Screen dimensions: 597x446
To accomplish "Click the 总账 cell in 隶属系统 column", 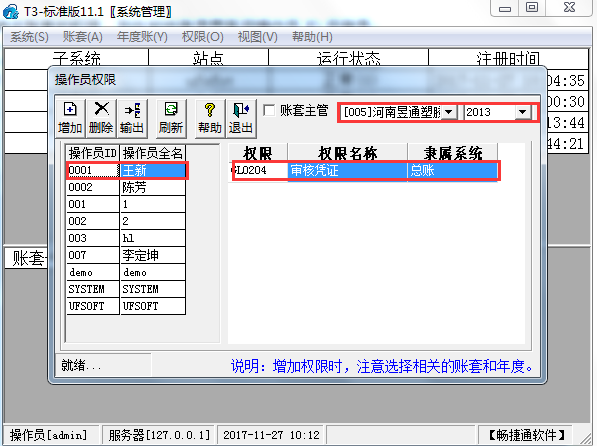I will (x=452, y=170).
